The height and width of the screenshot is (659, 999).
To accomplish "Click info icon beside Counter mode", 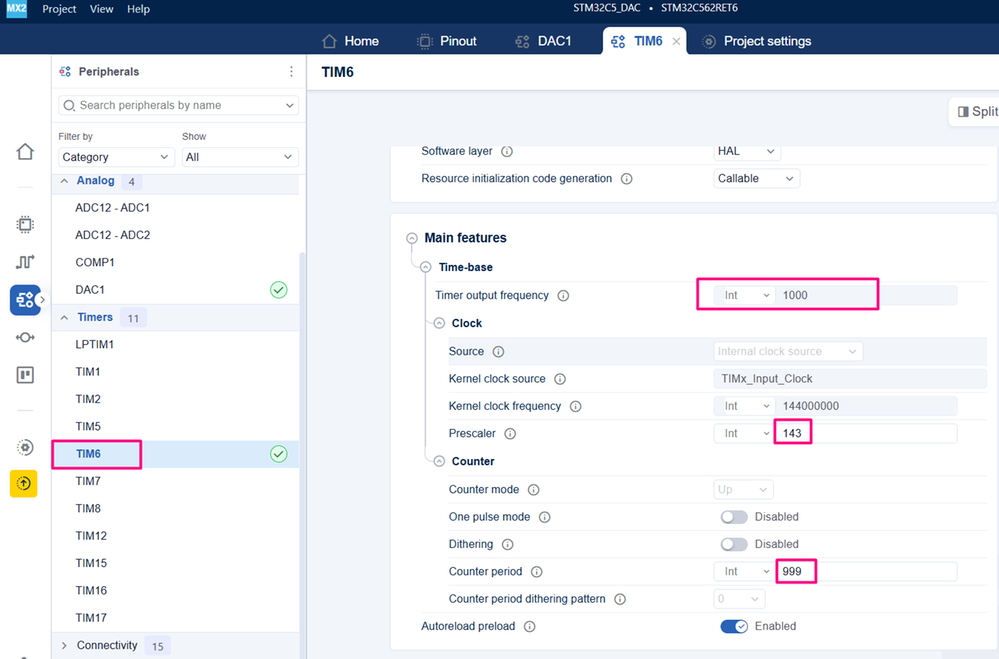I will (533, 490).
